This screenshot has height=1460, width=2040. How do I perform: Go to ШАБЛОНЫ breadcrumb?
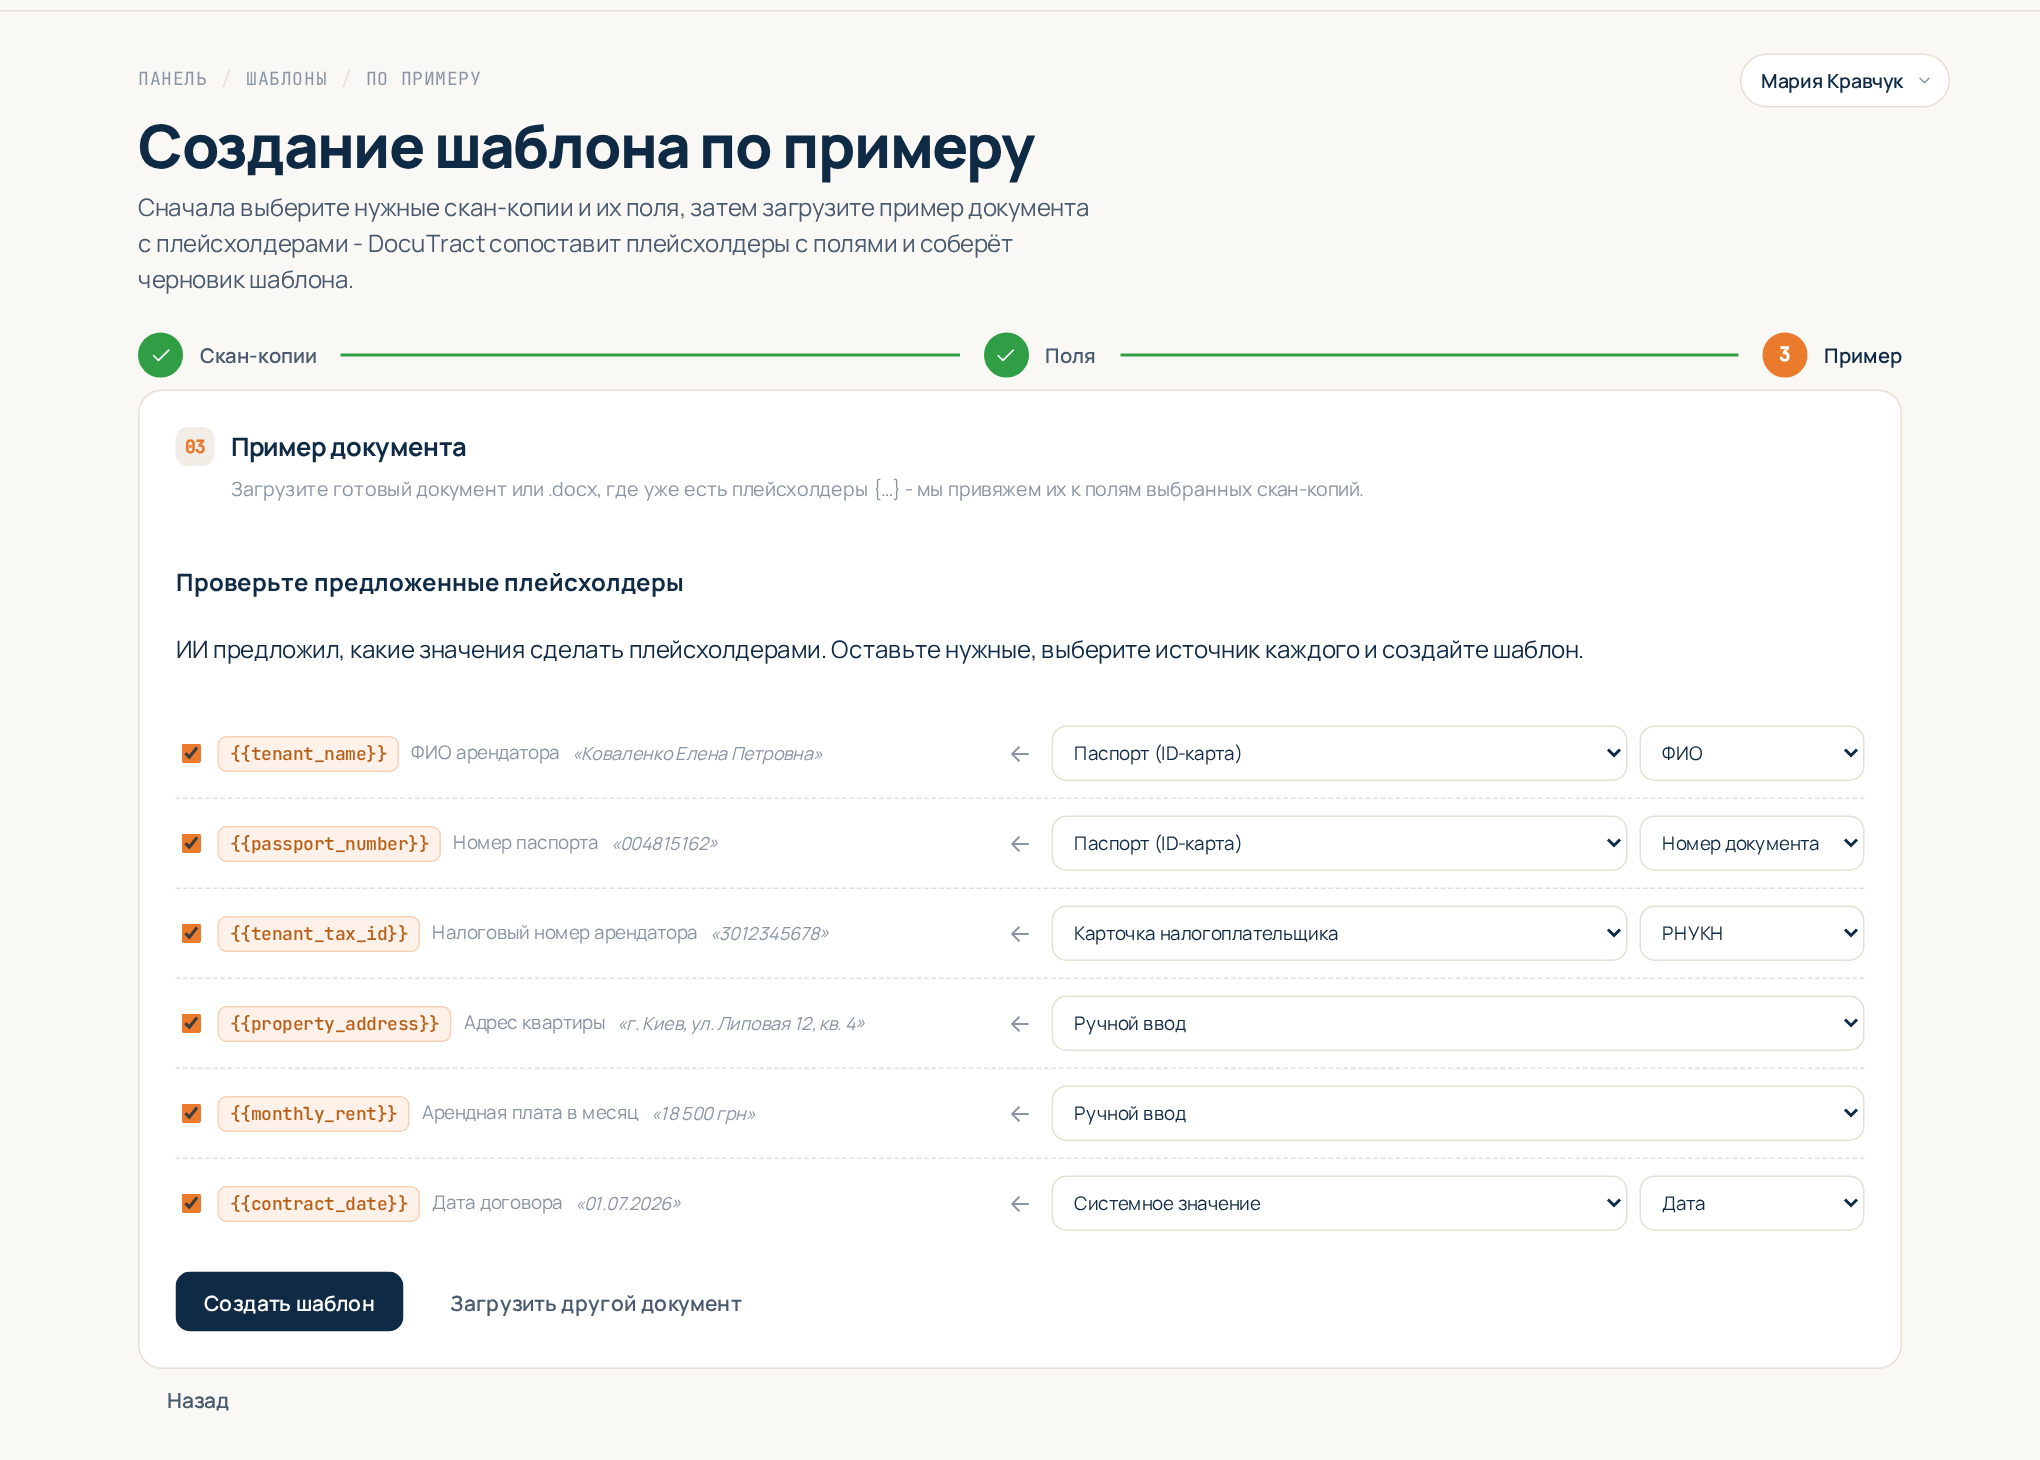tap(286, 79)
